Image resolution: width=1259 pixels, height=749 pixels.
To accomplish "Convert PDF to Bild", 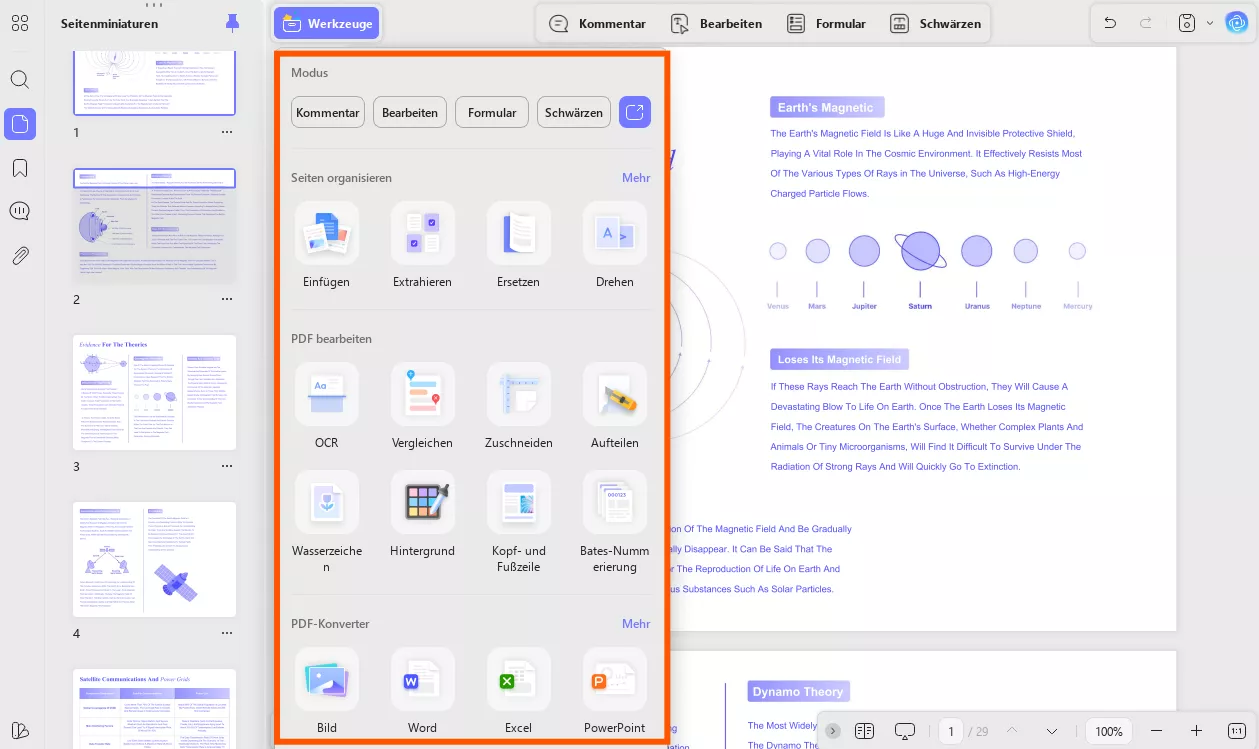I will click(x=327, y=691).
